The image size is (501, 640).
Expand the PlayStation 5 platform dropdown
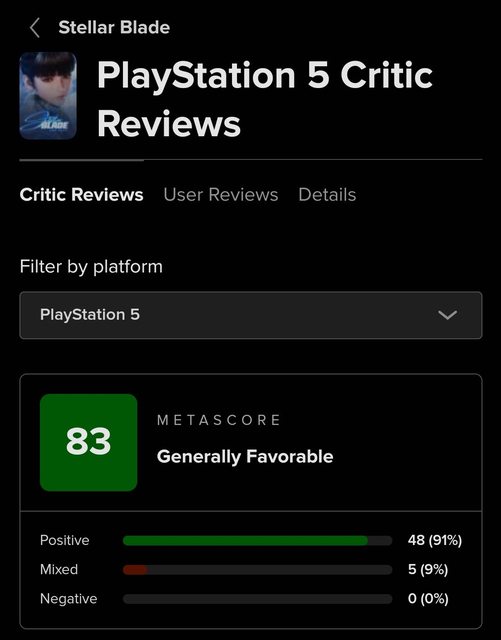pos(251,315)
